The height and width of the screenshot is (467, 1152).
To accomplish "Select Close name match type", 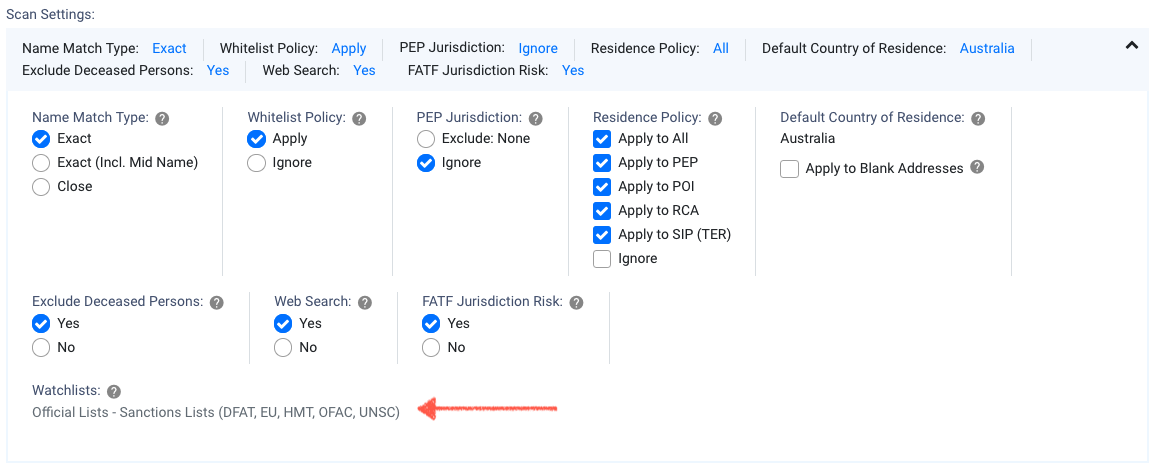I will 41,187.
